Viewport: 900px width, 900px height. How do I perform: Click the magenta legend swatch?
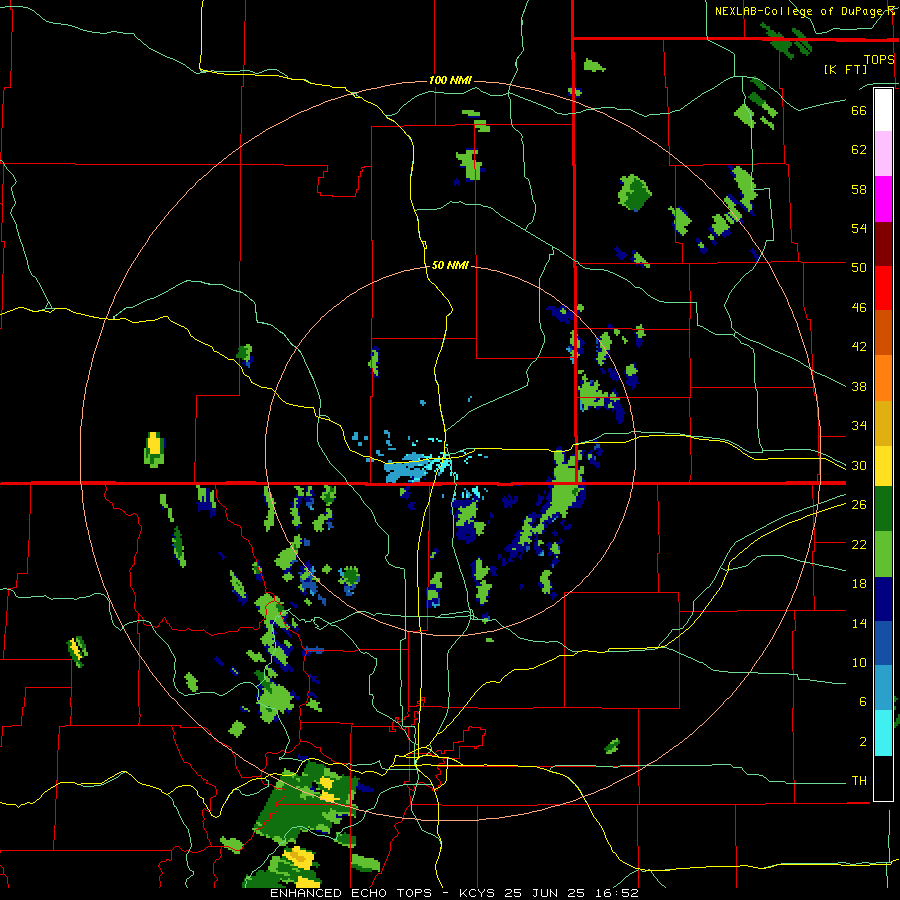(x=883, y=199)
